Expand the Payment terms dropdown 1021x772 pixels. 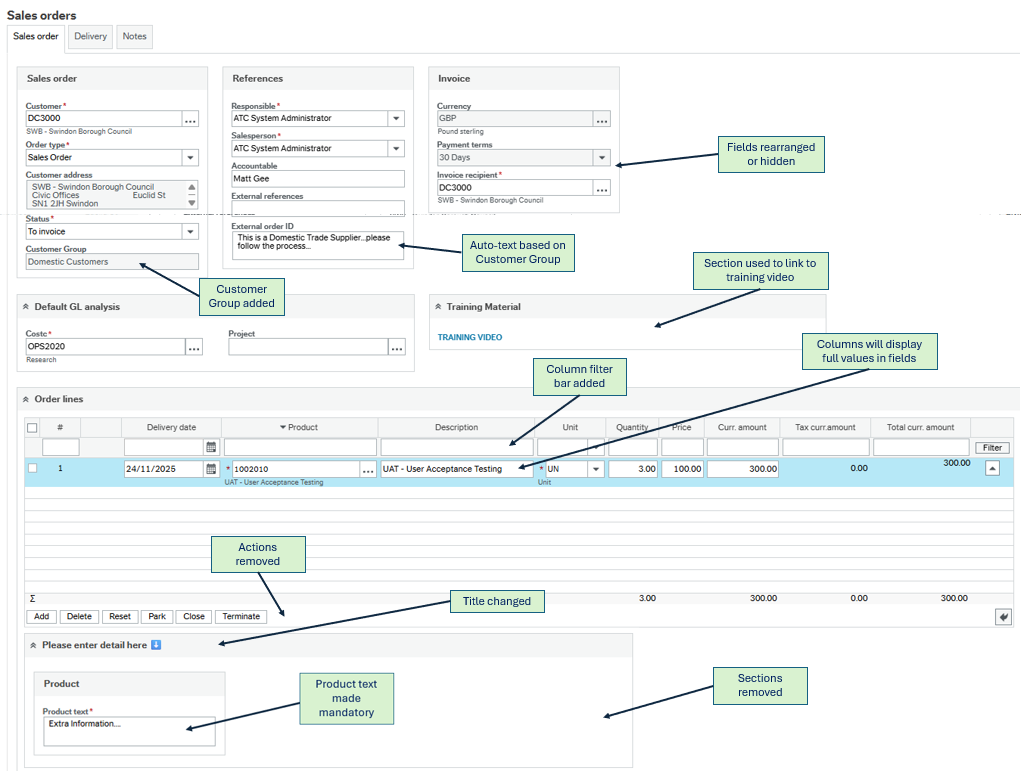tap(601, 158)
